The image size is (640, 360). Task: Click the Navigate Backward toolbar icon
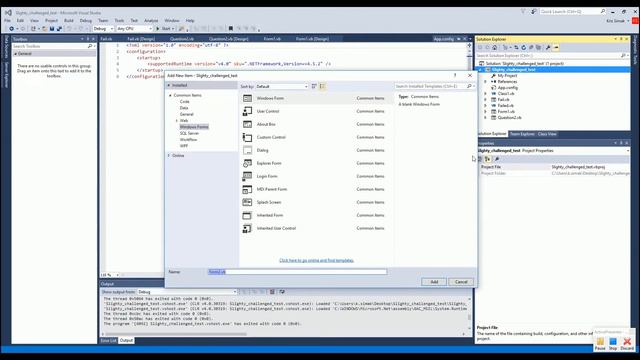pyautogui.click(x=11, y=29)
